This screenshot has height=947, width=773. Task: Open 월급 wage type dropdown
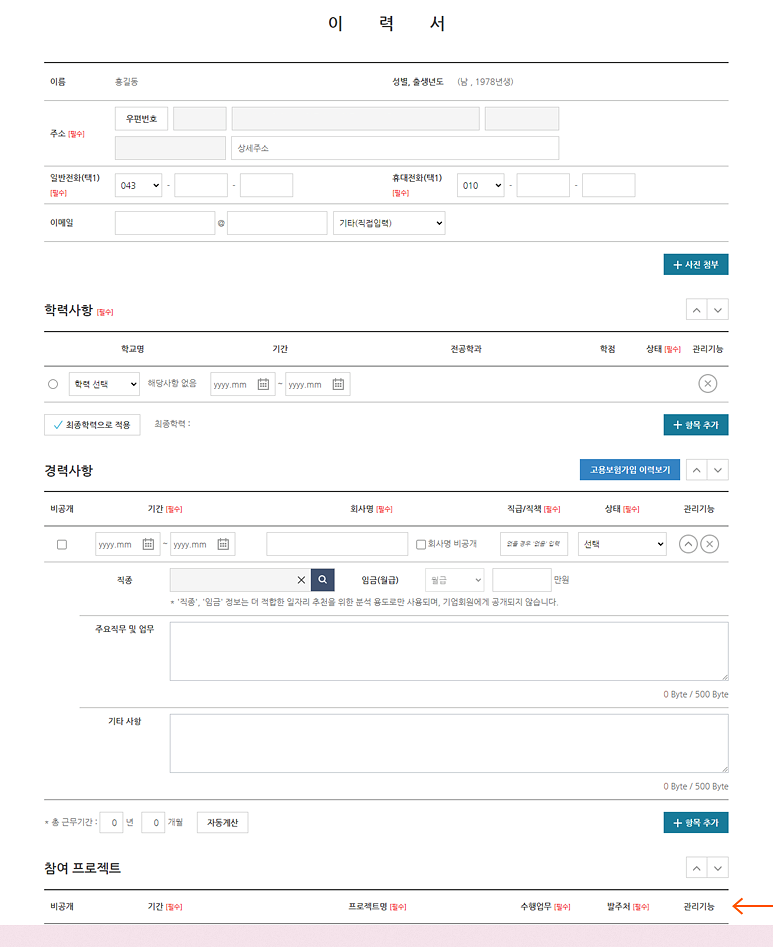455,580
